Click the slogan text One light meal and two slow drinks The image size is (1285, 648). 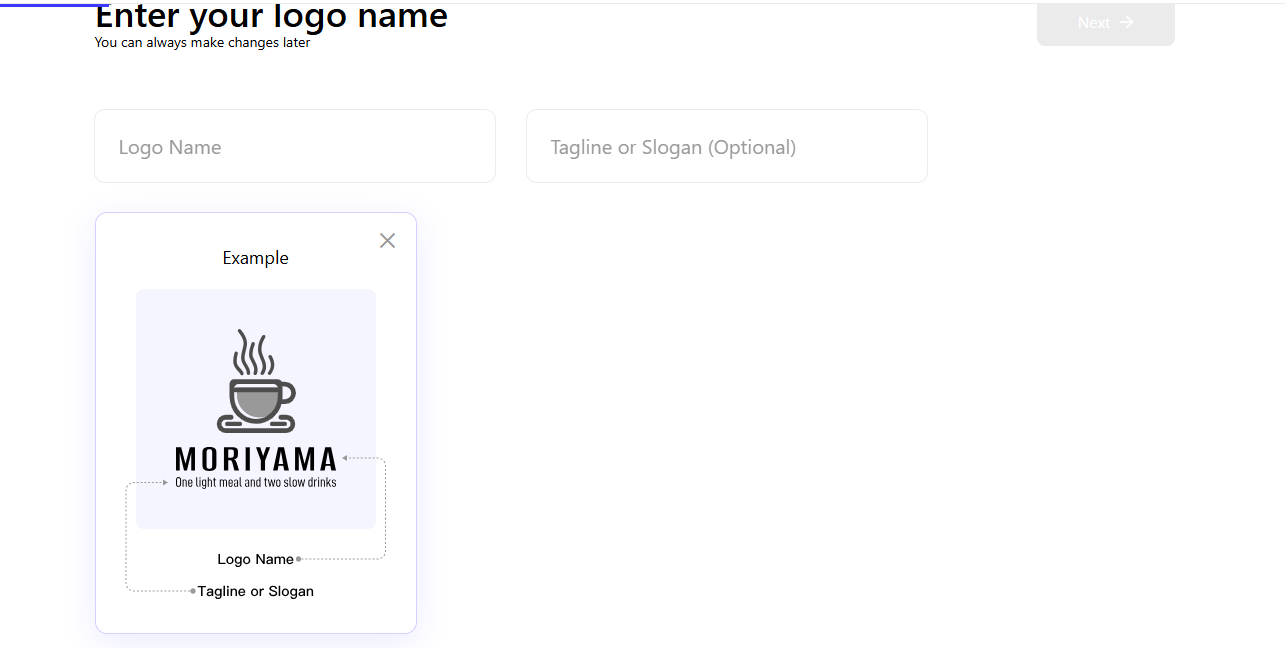(256, 480)
